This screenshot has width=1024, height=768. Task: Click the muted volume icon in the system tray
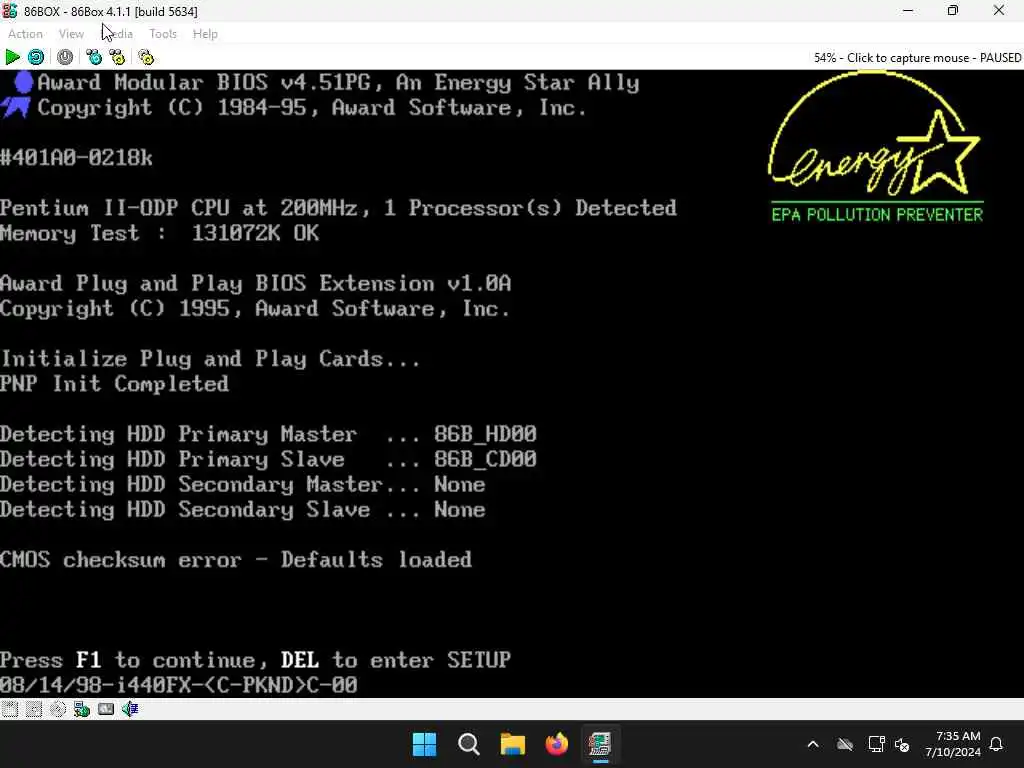(x=903, y=744)
